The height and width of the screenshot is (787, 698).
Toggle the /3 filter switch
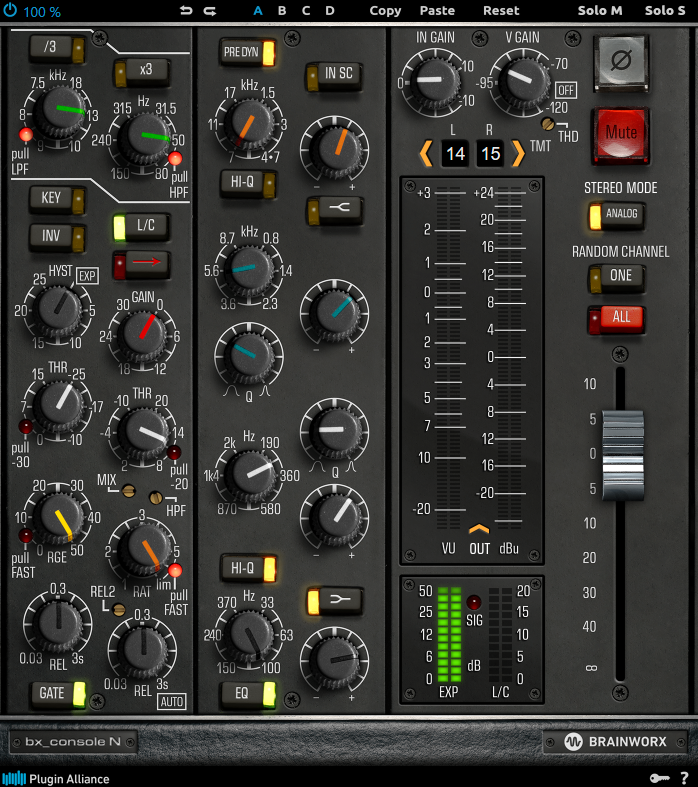click(56, 48)
